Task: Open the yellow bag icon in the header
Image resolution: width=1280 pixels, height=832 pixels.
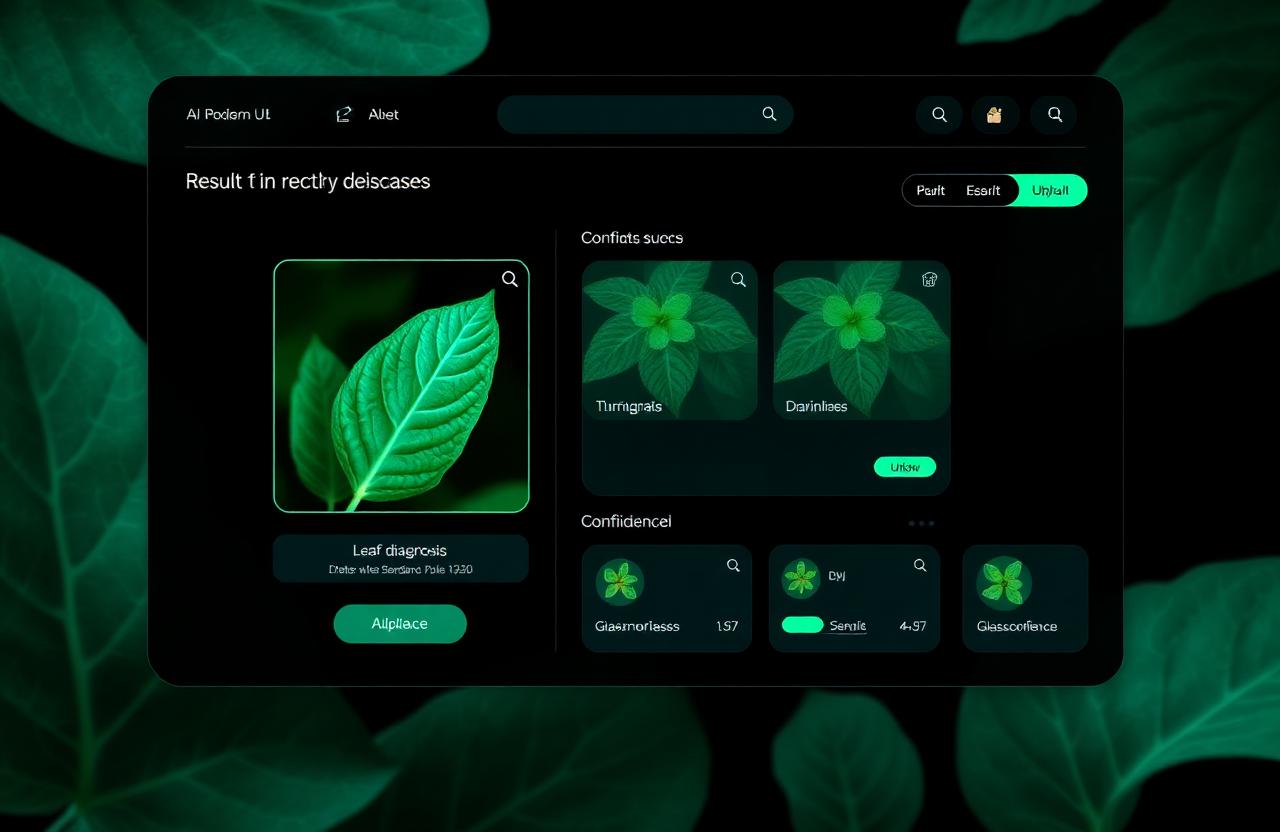Action: 994,115
